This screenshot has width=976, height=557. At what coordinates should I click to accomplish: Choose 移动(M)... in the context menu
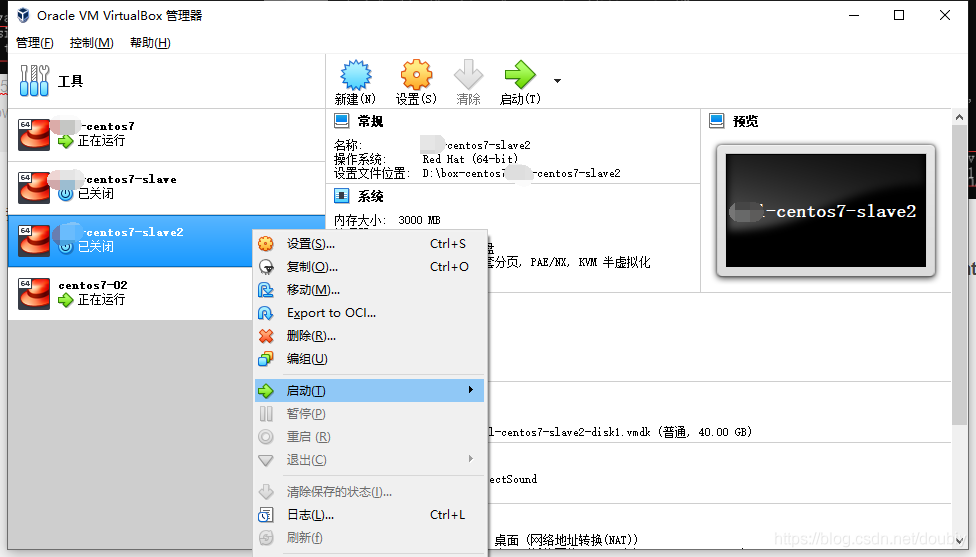coord(369,290)
